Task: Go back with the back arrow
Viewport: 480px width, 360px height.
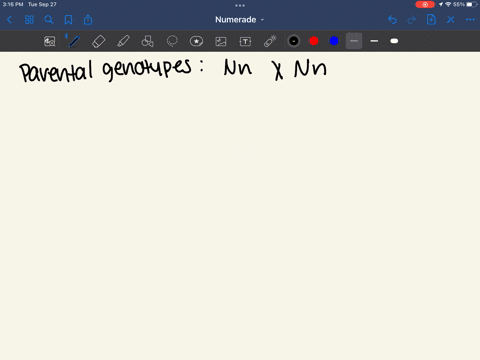Action: pyautogui.click(x=9, y=20)
